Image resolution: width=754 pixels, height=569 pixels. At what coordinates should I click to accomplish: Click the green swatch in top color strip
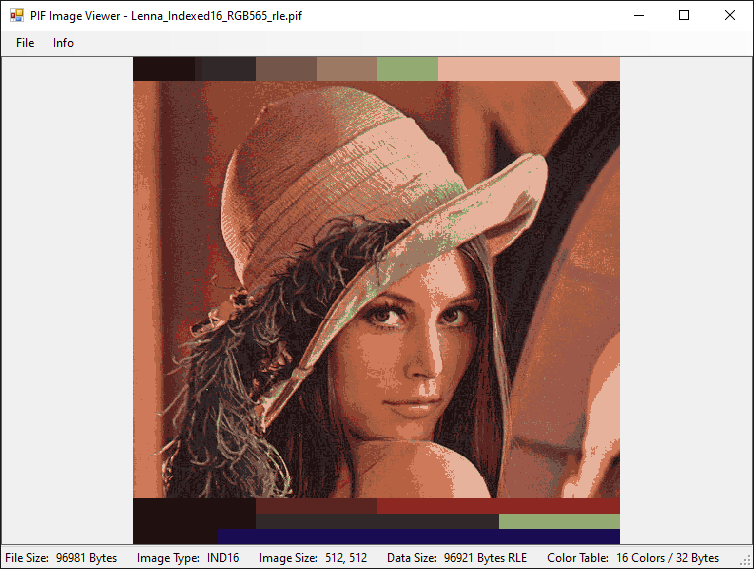[x=407, y=69]
